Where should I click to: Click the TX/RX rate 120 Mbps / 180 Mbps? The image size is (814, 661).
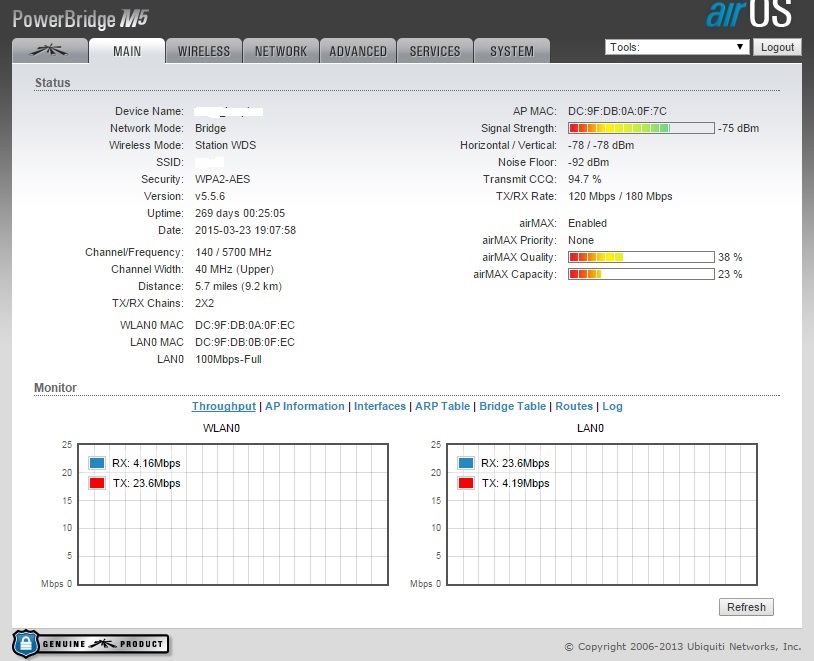[620, 196]
